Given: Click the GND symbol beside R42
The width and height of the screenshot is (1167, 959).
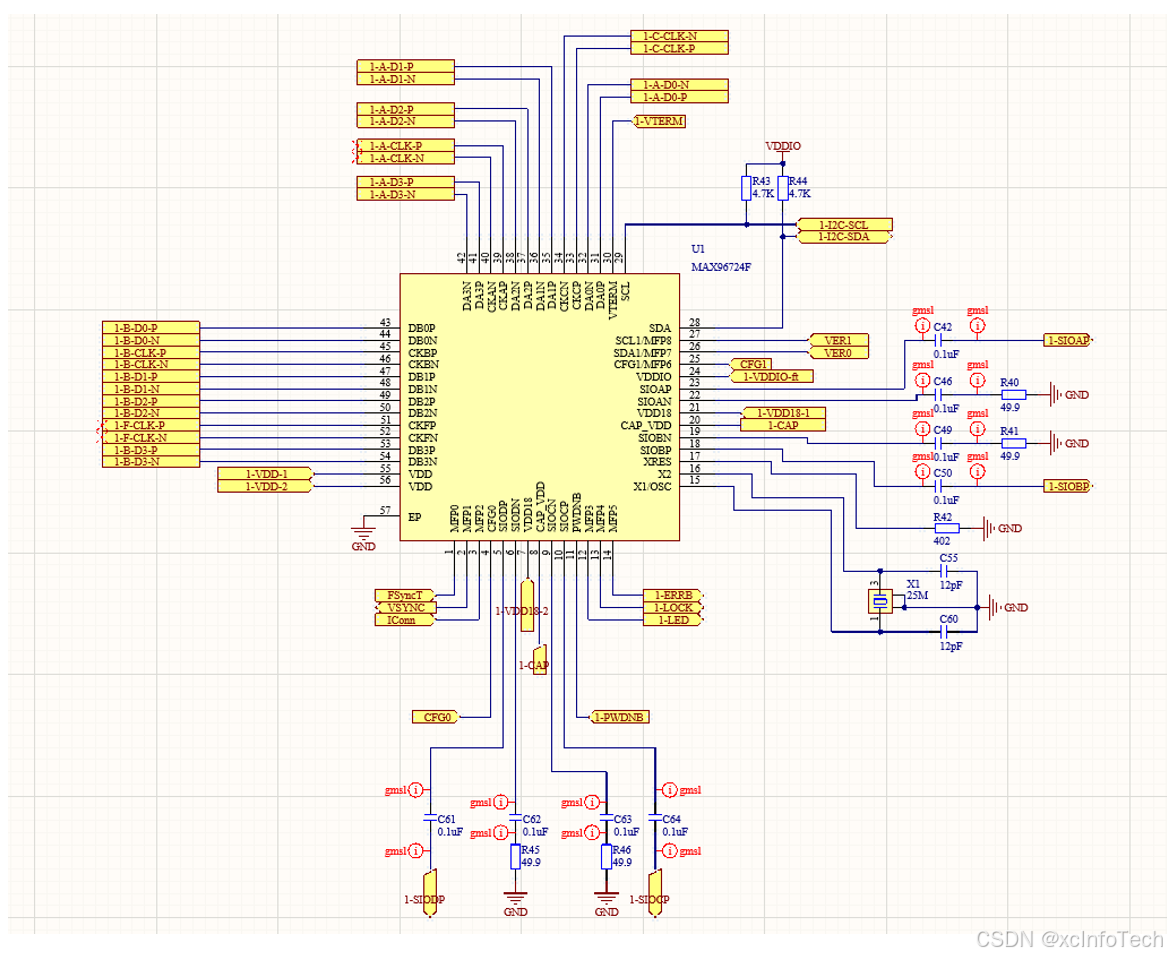Looking at the screenshot, I should point(1003,528).
